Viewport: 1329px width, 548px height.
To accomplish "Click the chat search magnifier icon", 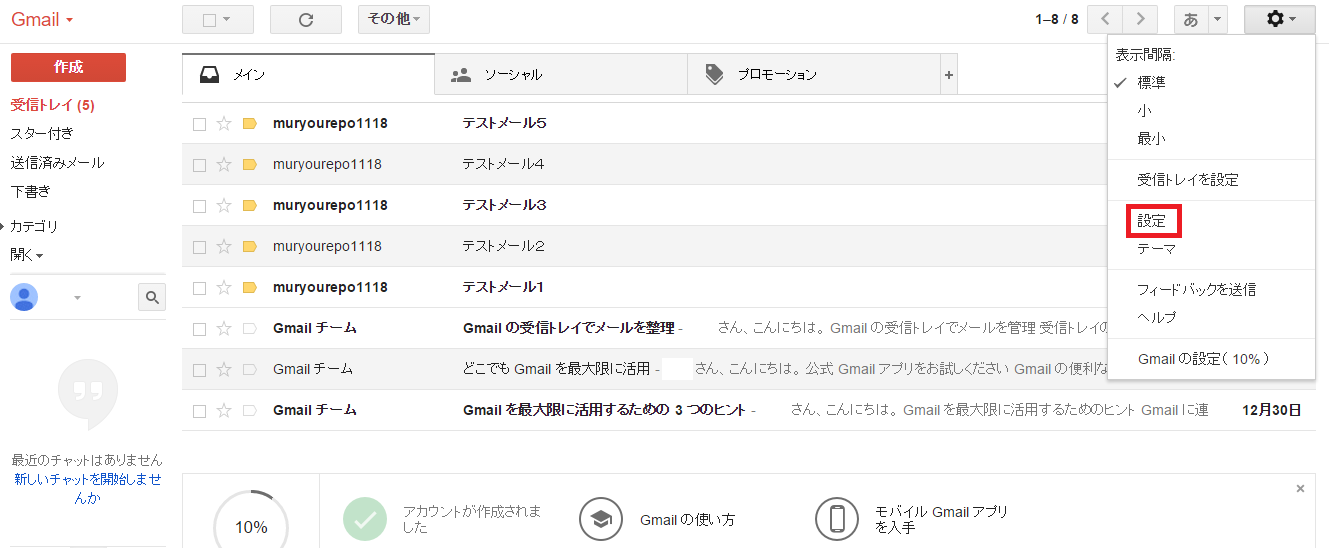I will pos(152,297).
